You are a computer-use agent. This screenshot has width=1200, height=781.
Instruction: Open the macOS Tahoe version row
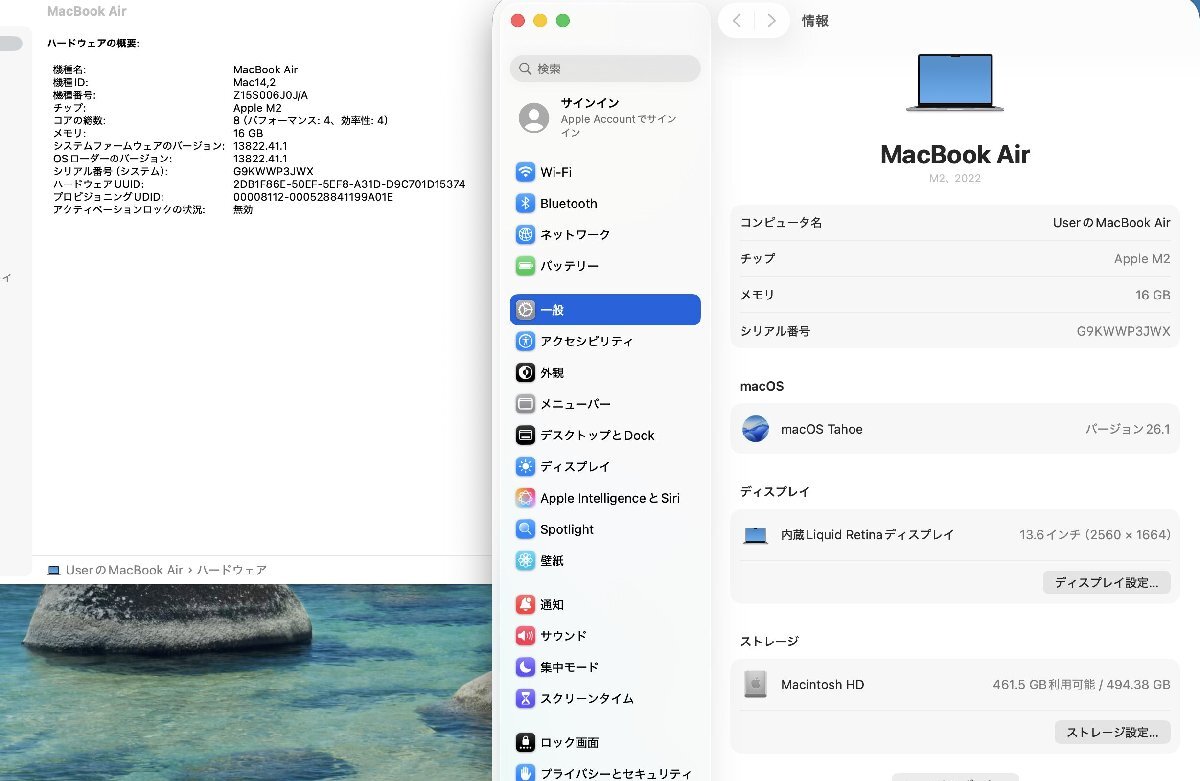pos(955,429)
